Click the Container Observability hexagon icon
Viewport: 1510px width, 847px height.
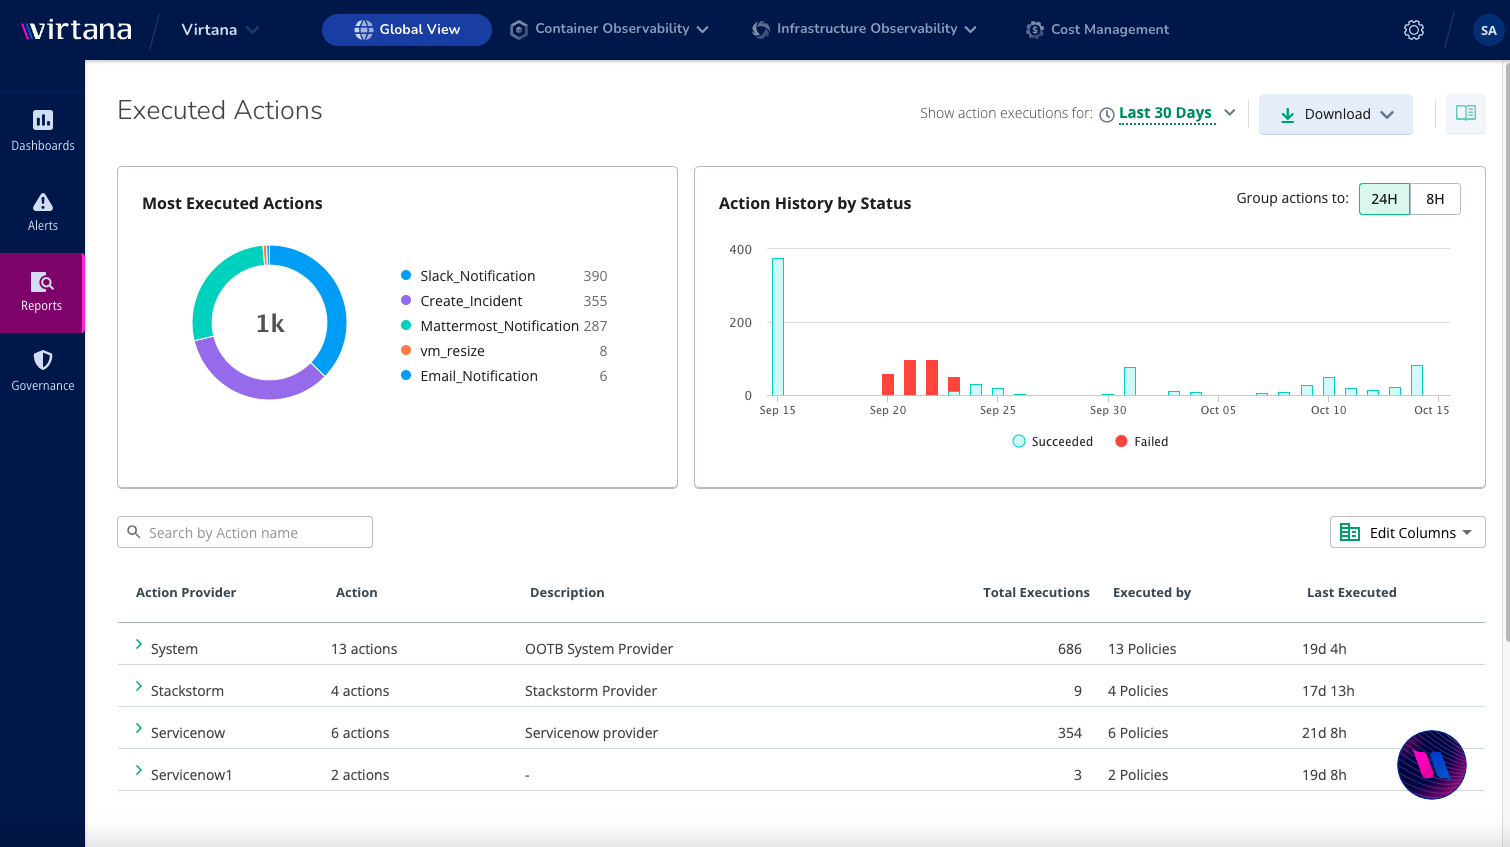[x=519, y=30]
